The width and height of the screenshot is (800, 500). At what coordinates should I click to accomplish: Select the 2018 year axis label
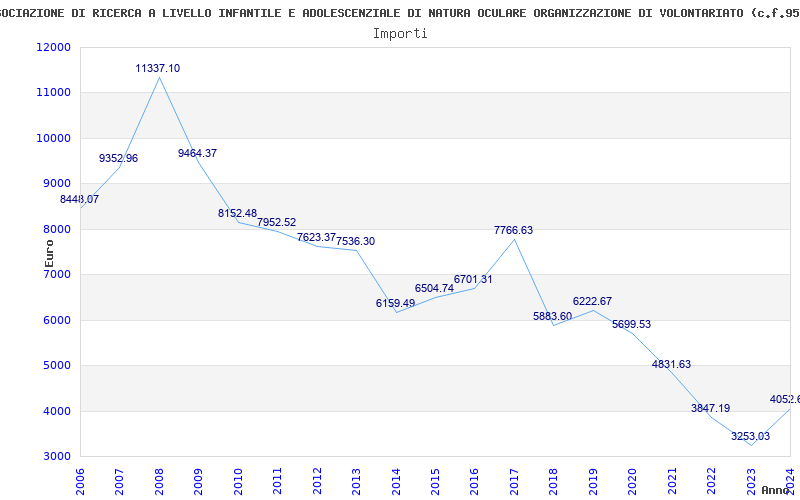pyautogui.click(x=554, y=481)
